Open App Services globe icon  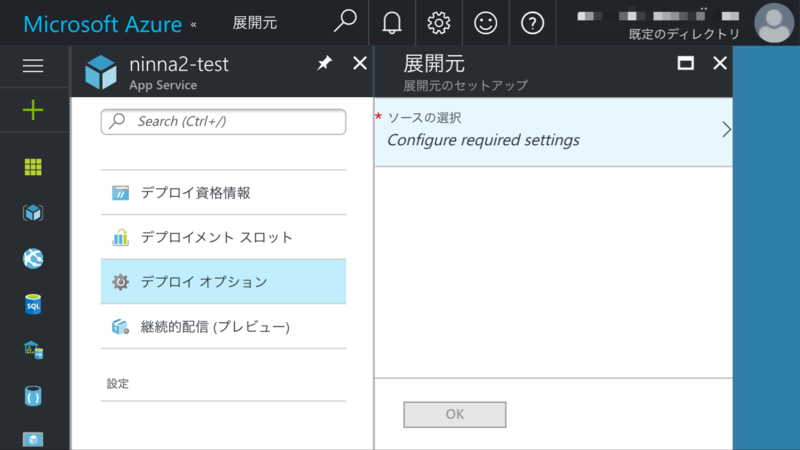(33, 259)
